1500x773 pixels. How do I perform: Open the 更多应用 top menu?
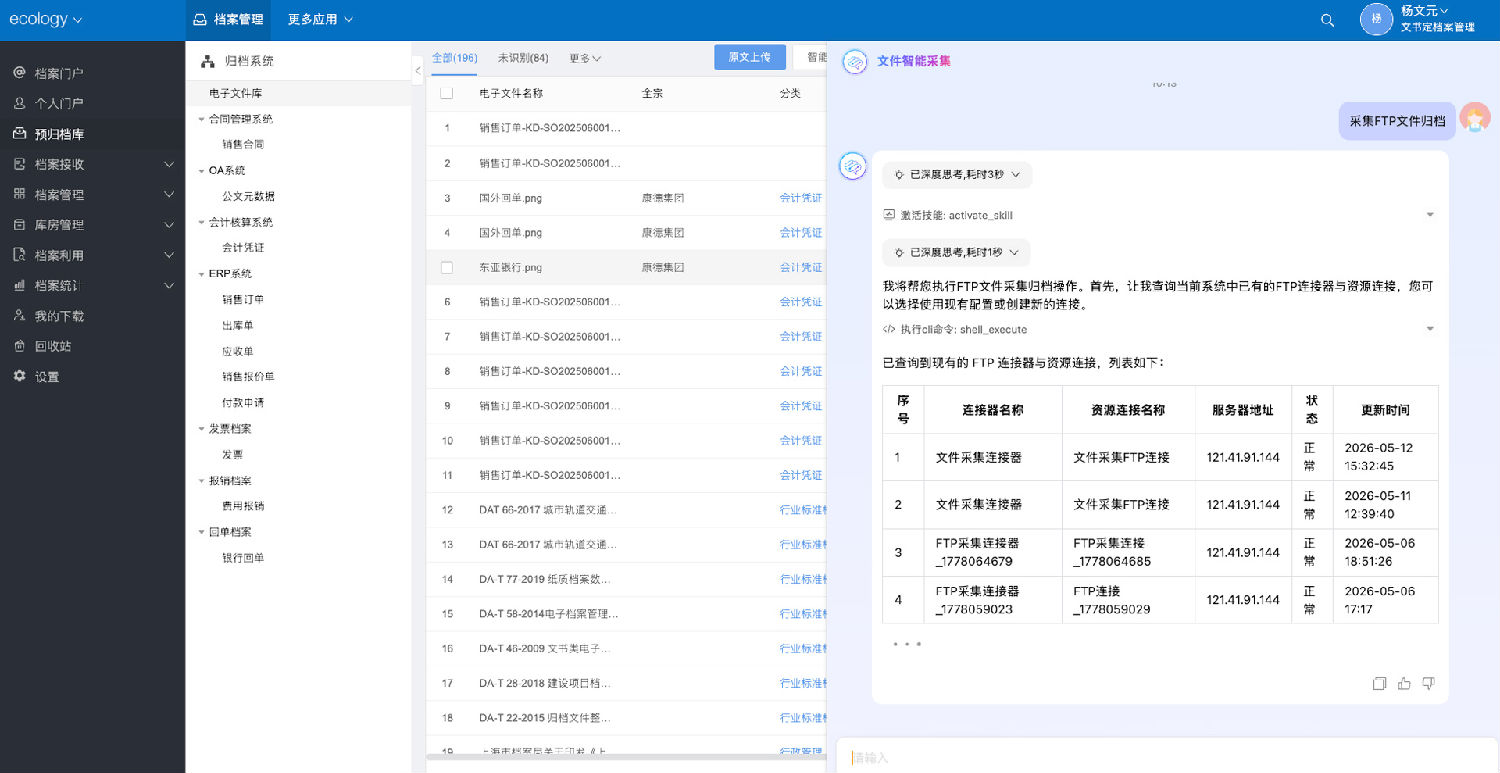tap(320, 20)
